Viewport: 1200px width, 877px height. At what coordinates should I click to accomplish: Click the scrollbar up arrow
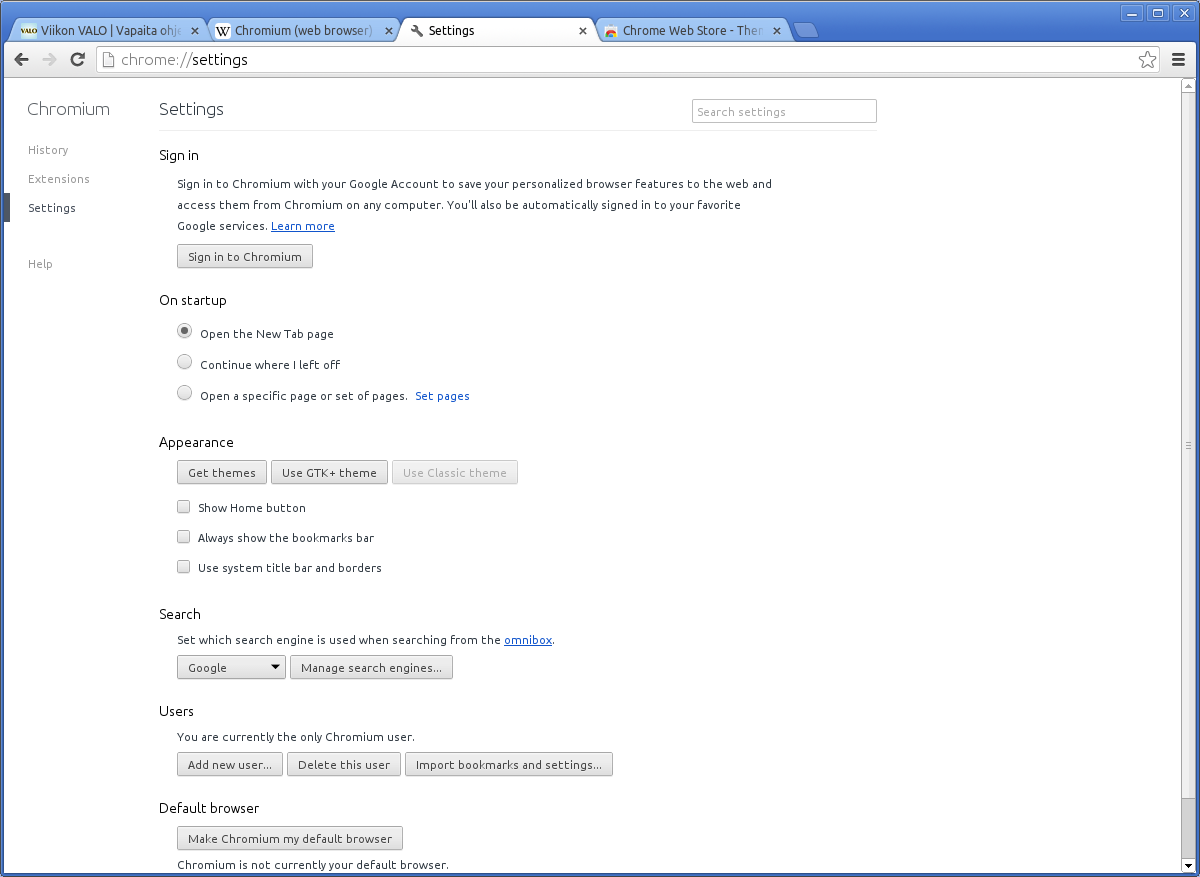tap(1188, 87)
